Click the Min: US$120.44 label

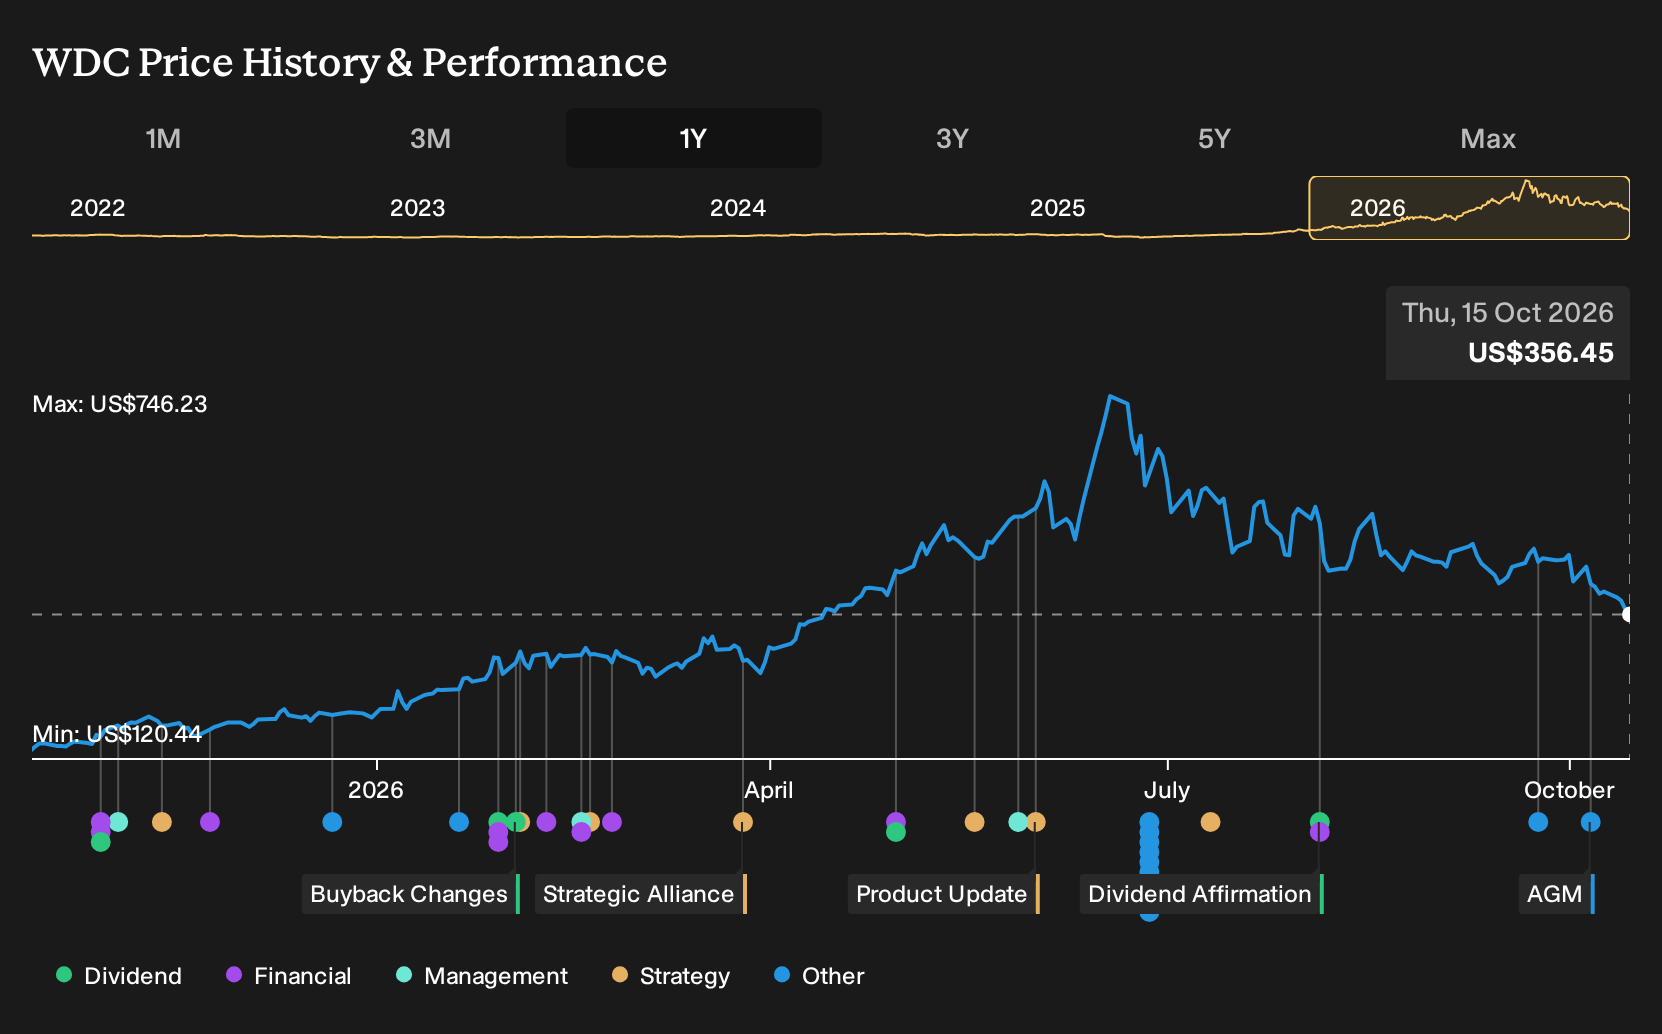tap(117, 734)
